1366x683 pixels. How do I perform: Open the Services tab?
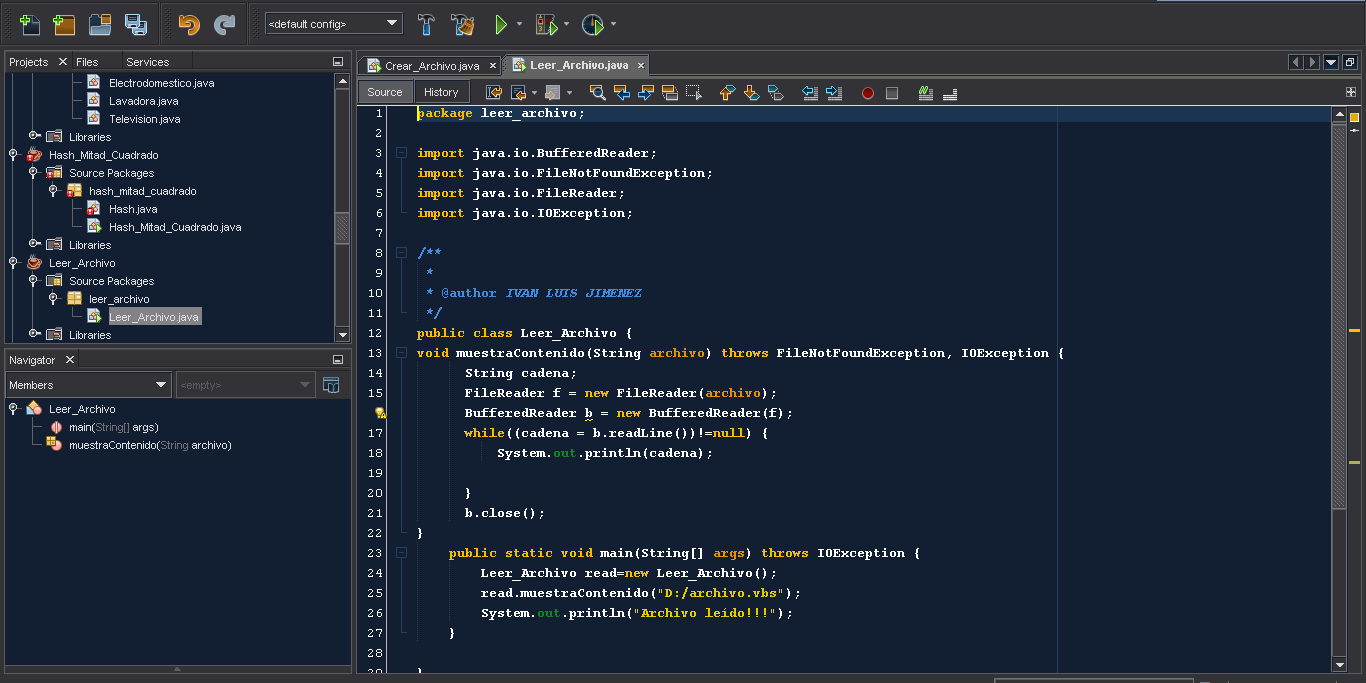147,62
